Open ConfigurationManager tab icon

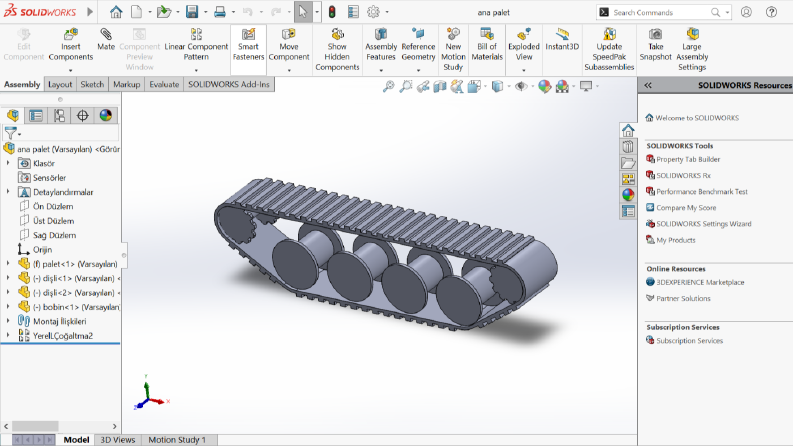point(59,116)
